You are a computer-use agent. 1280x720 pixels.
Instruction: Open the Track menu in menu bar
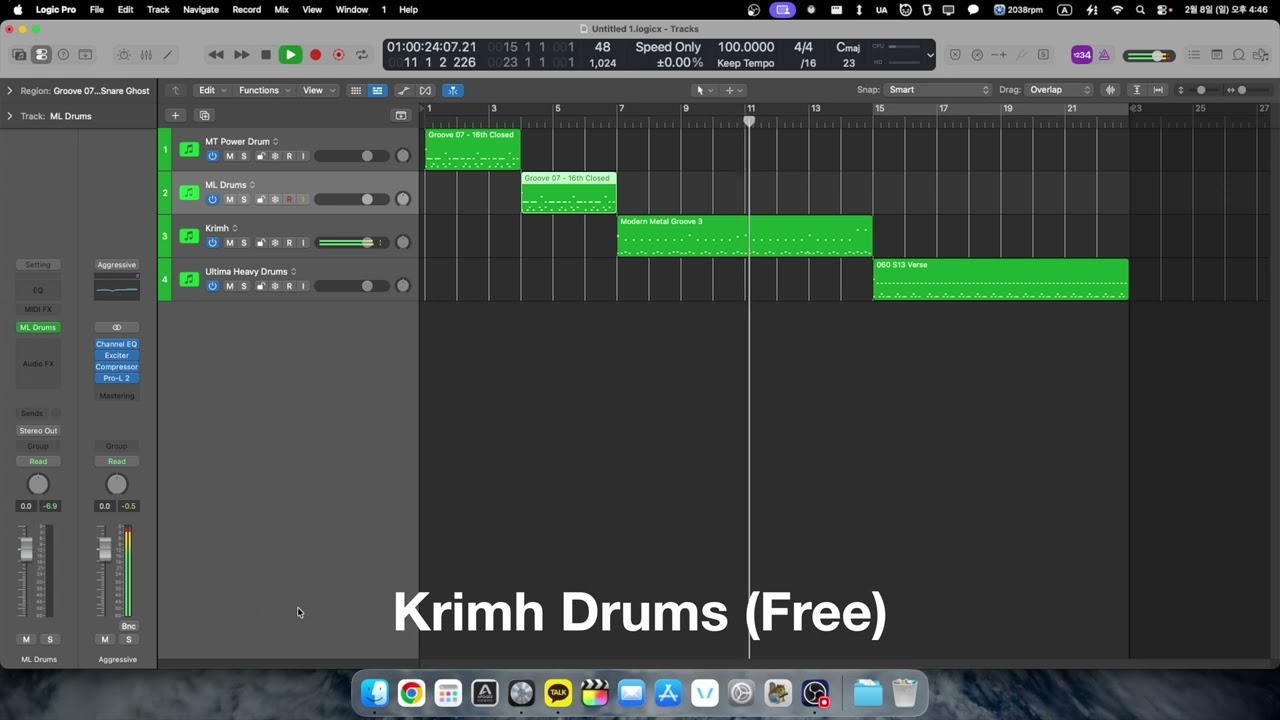point(158,9)
